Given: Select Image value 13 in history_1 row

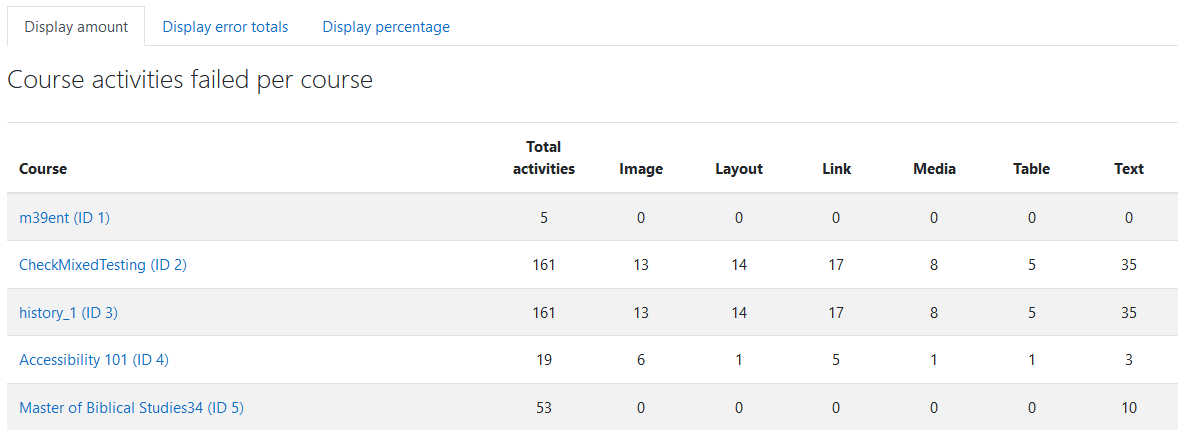Looking at the screenshot, I should (x=641, y=313).
